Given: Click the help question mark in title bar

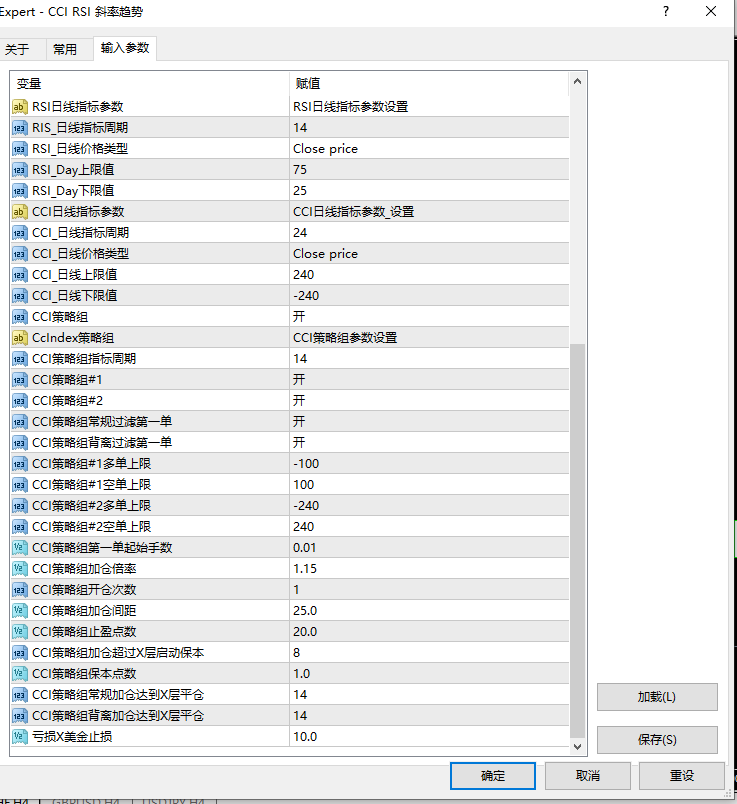Looking at the screenshot, I should tap(666, 11).
